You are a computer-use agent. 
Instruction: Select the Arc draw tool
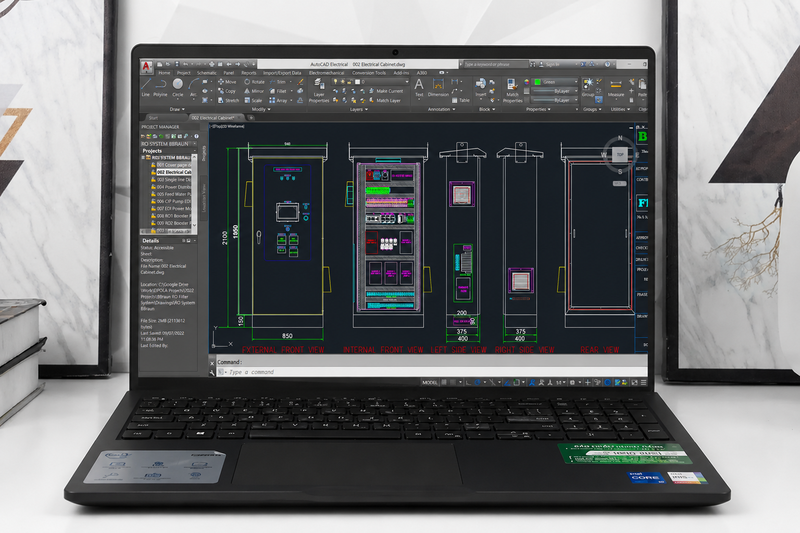193,87
